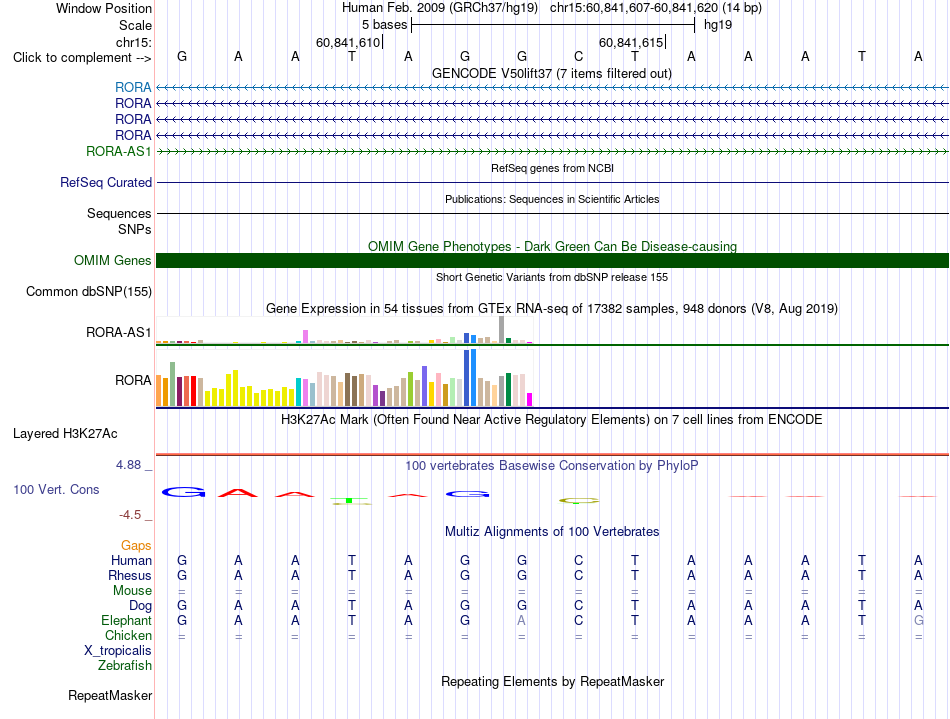
Task: Click the blue G conservation logo letter
Action: tap(183, 492)
